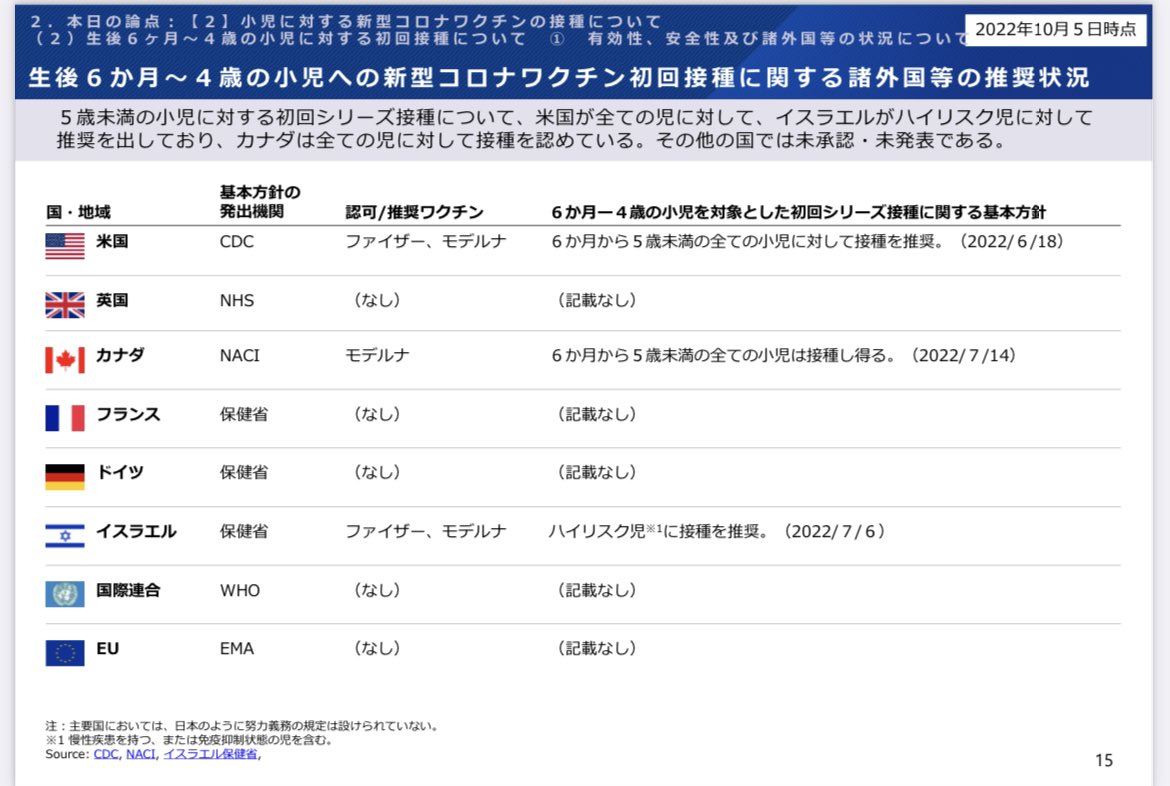Click the page number 15

[1104, 760]
